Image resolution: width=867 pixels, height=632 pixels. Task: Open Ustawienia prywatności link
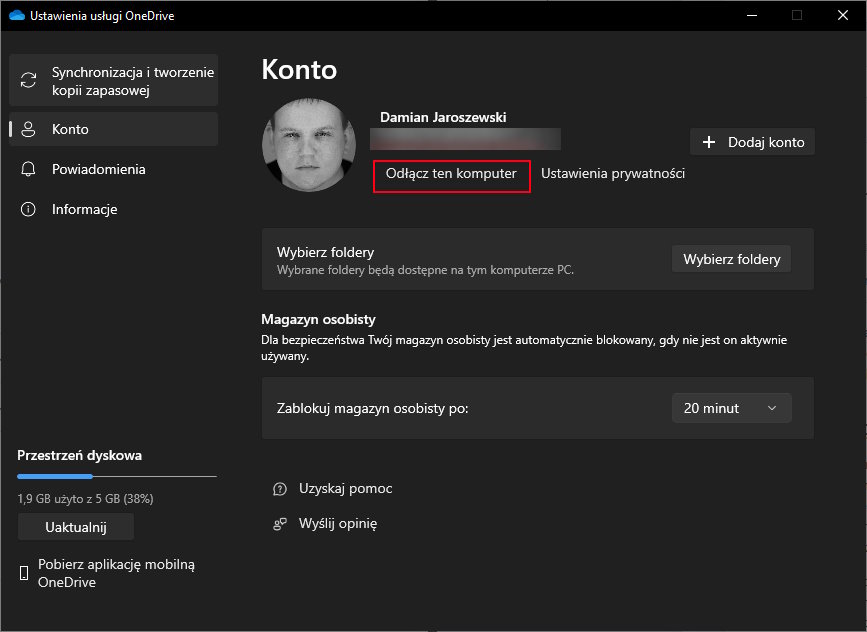[613, 173]
